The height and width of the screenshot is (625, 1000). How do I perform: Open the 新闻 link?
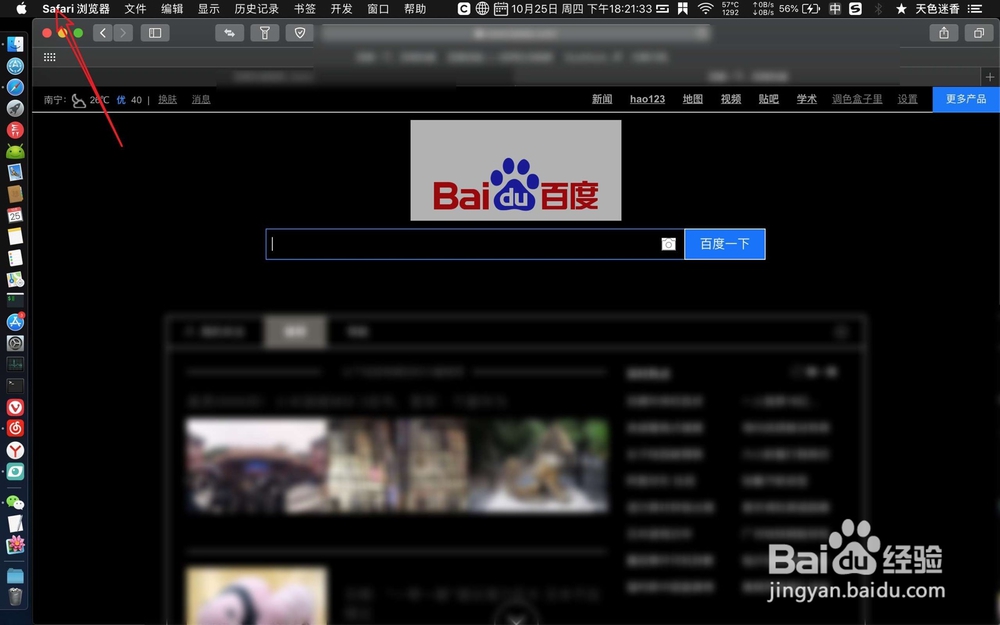[601, 99]
